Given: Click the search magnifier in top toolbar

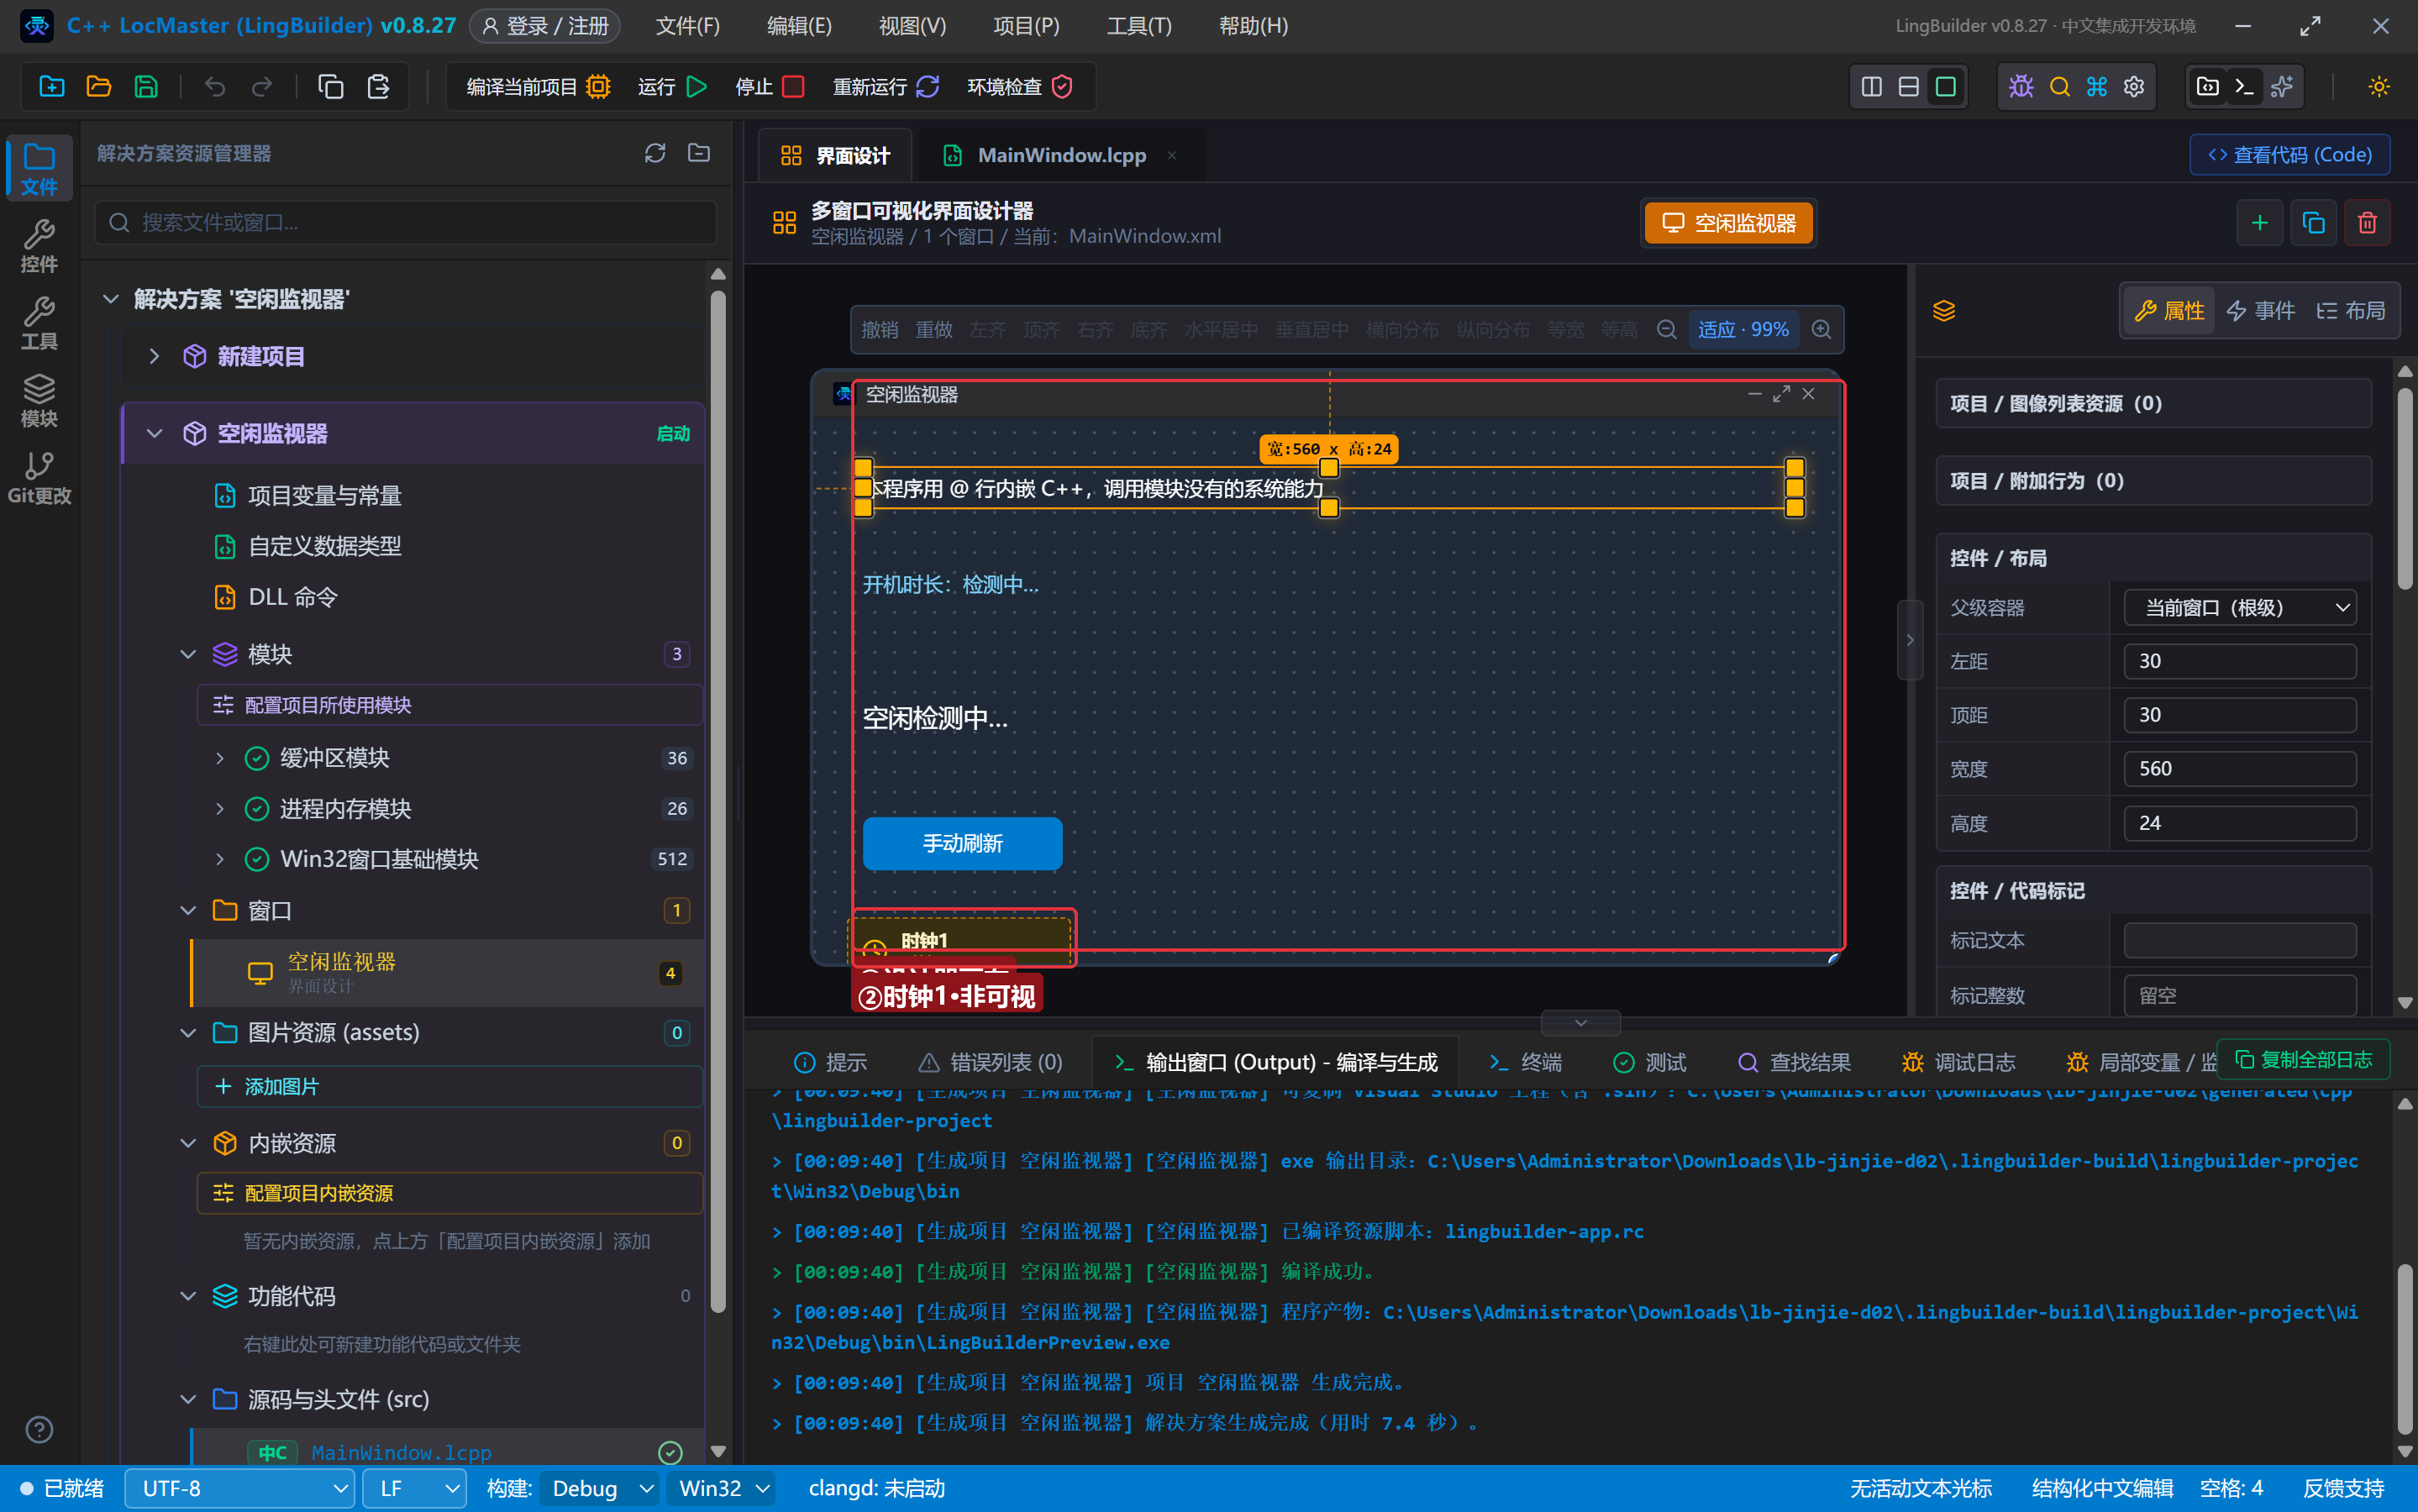Looking at the screenshot, I should pos(2059,87).
